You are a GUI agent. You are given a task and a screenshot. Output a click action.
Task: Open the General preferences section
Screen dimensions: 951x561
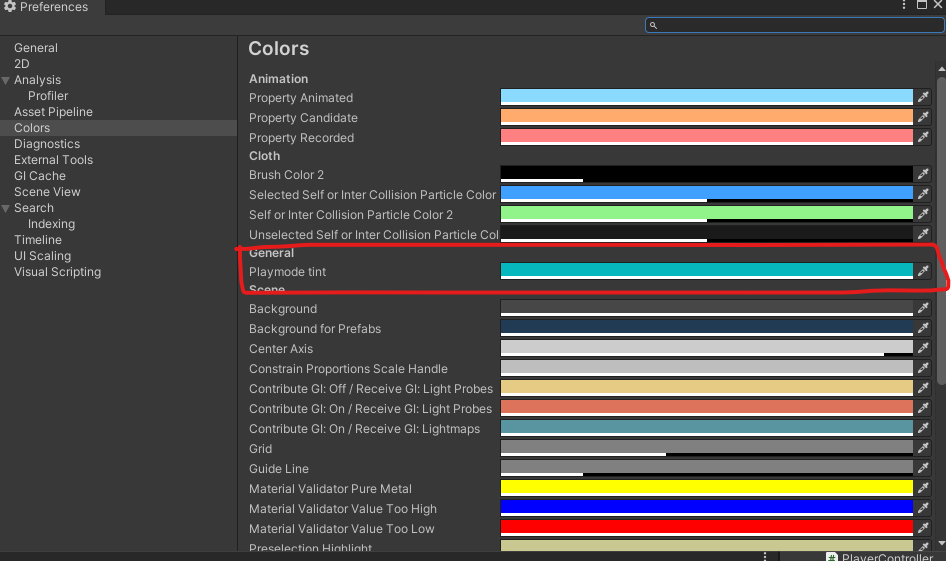point(36,48)
